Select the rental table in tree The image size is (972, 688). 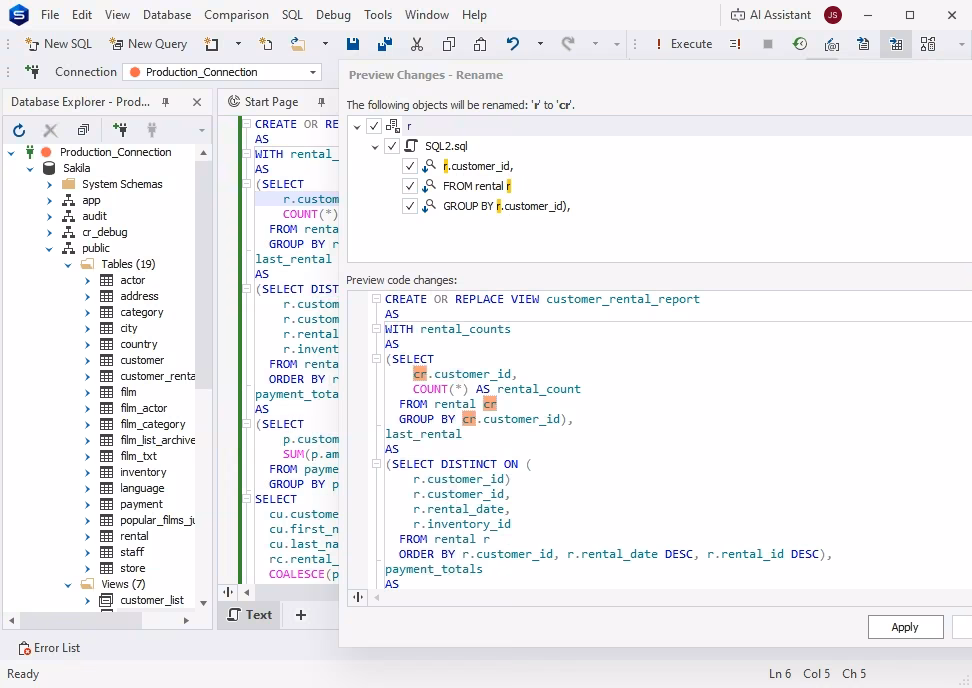(134, 536)
